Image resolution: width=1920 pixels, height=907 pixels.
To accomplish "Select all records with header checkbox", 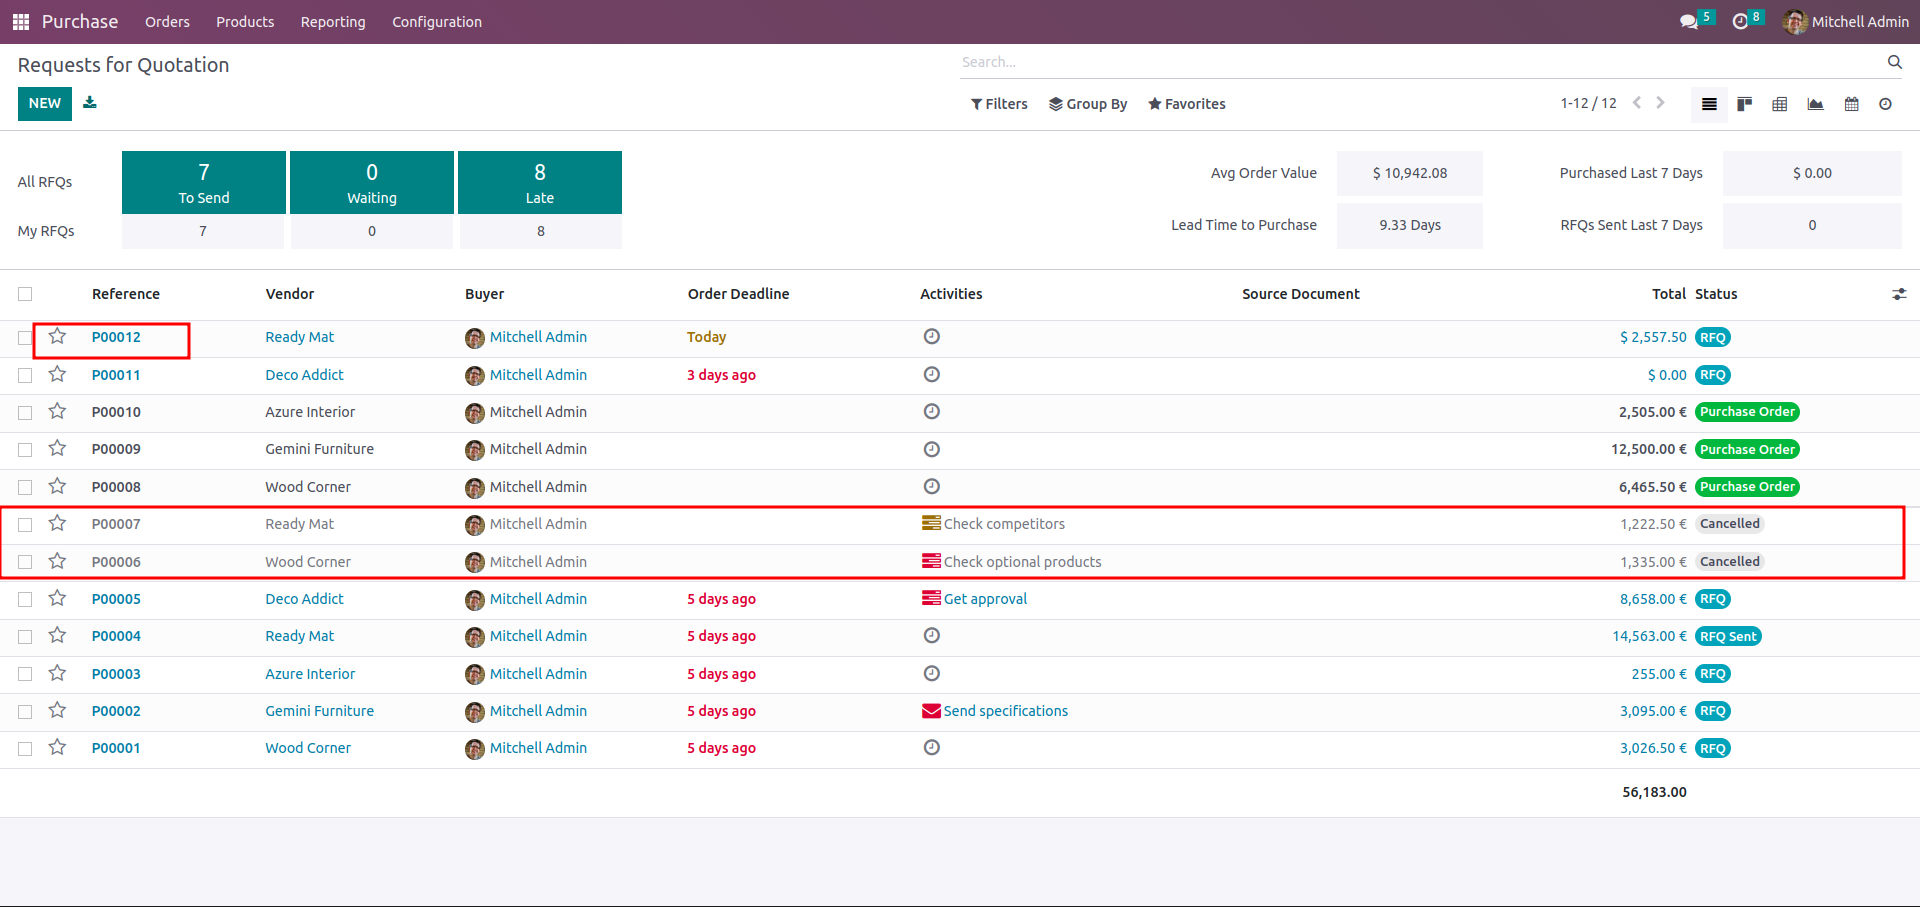I will pyautogui.click(x=25, y=294).
